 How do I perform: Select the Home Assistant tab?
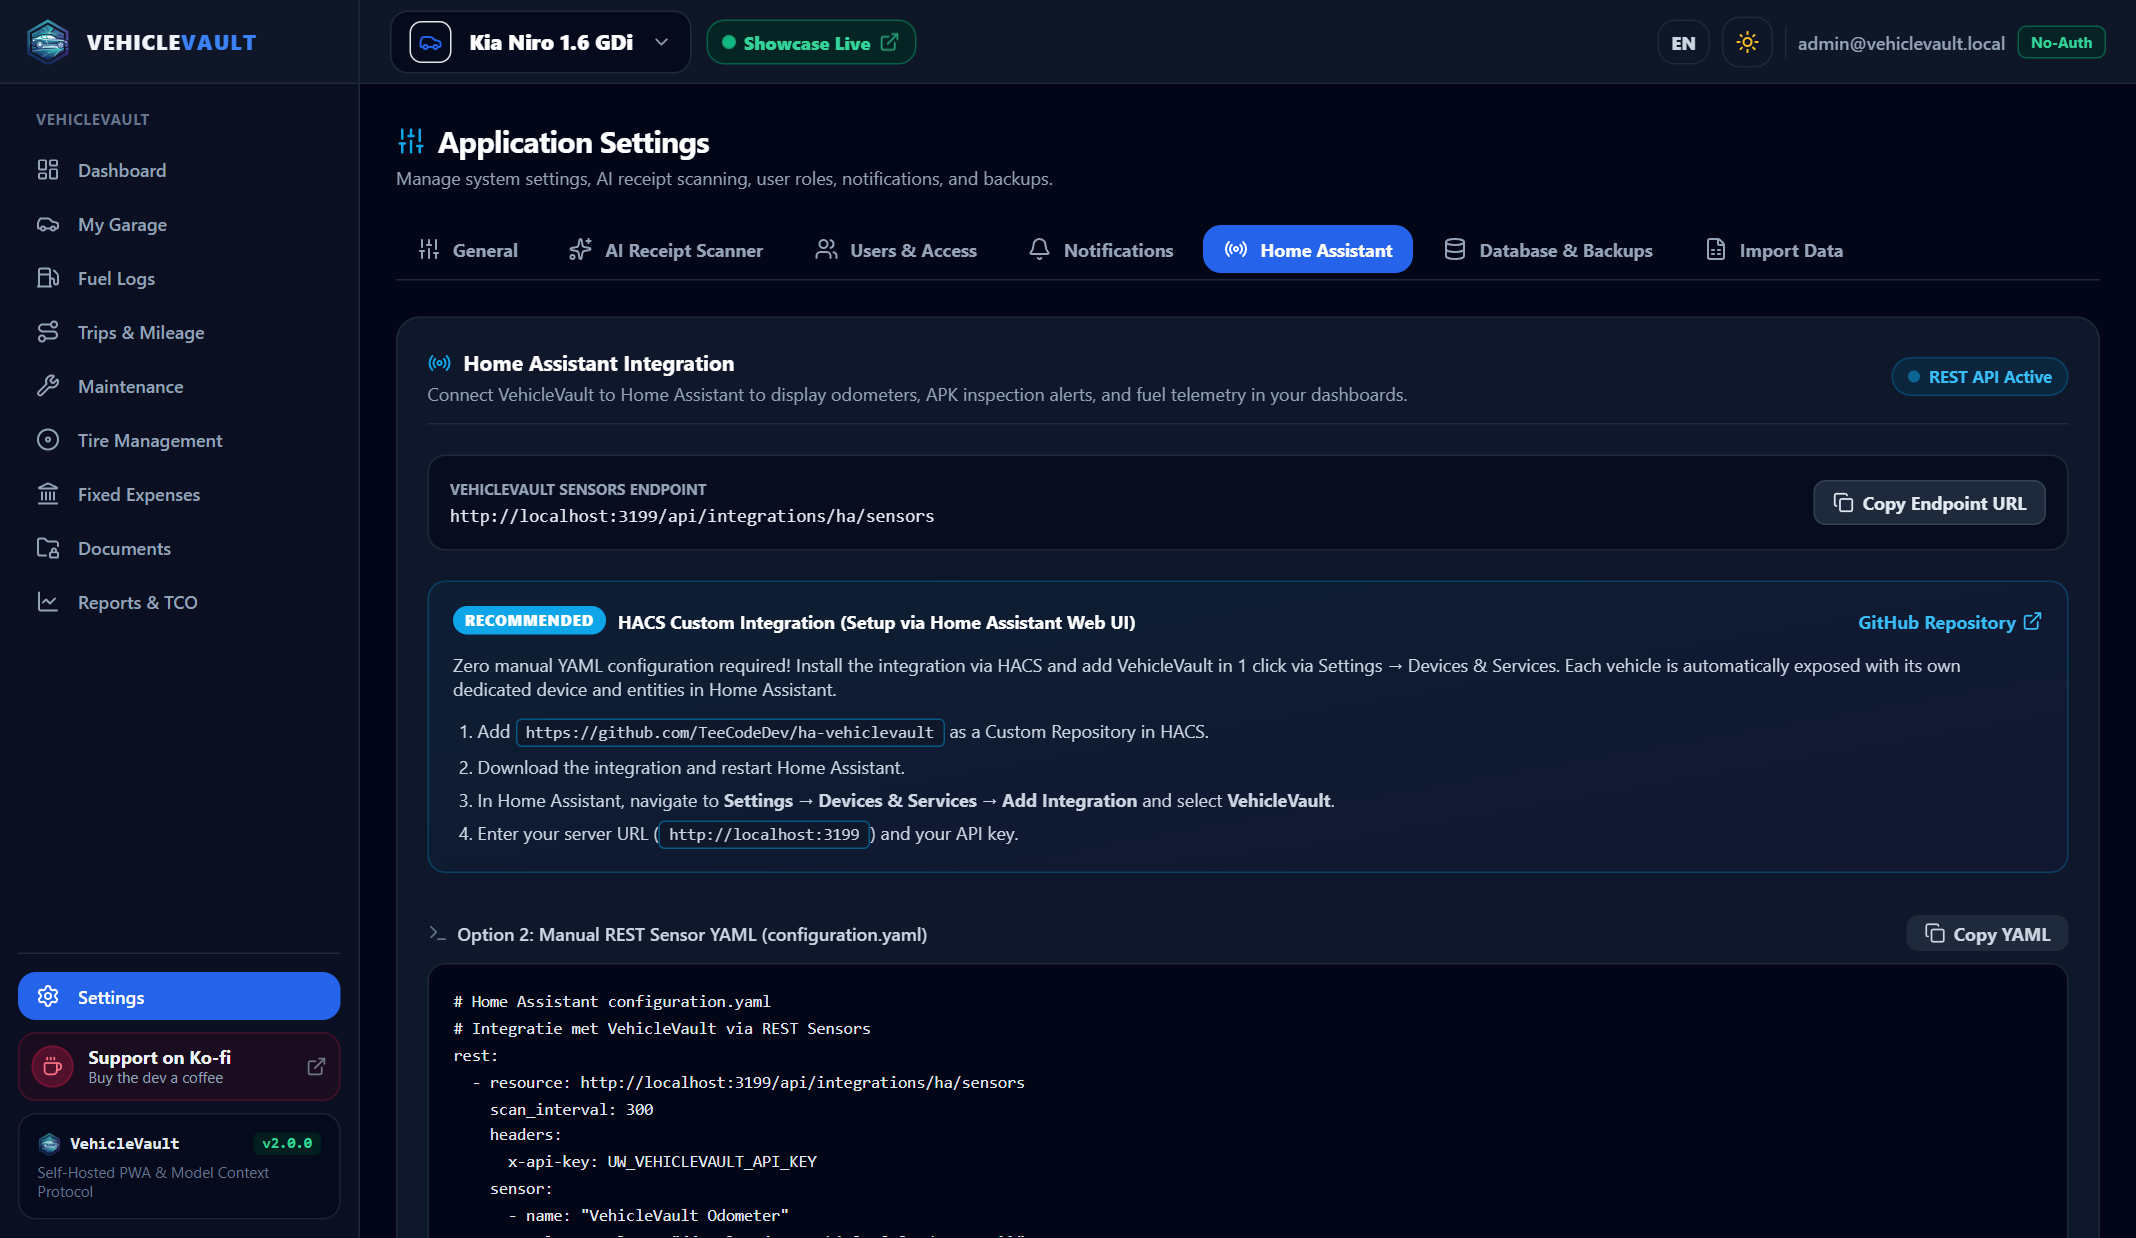point(1308,250)
